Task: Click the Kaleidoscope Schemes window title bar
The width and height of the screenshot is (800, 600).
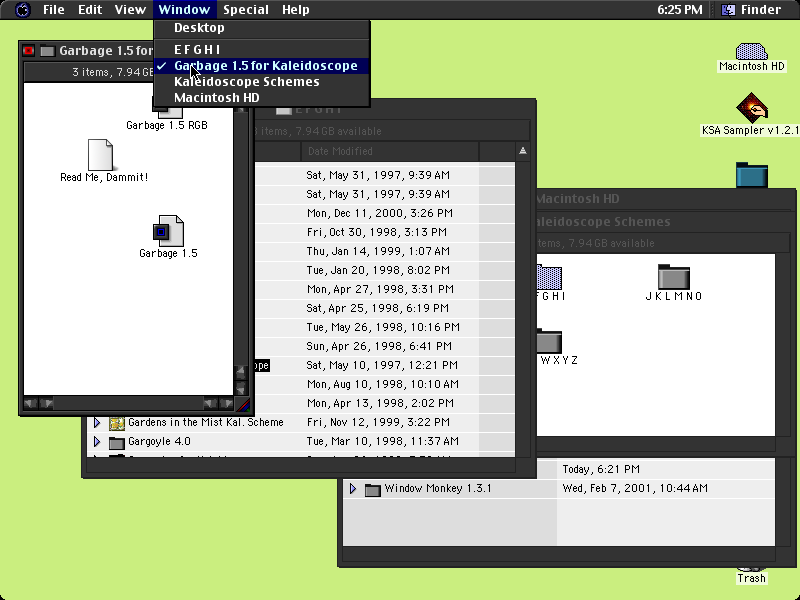Action: pos(665,222)
